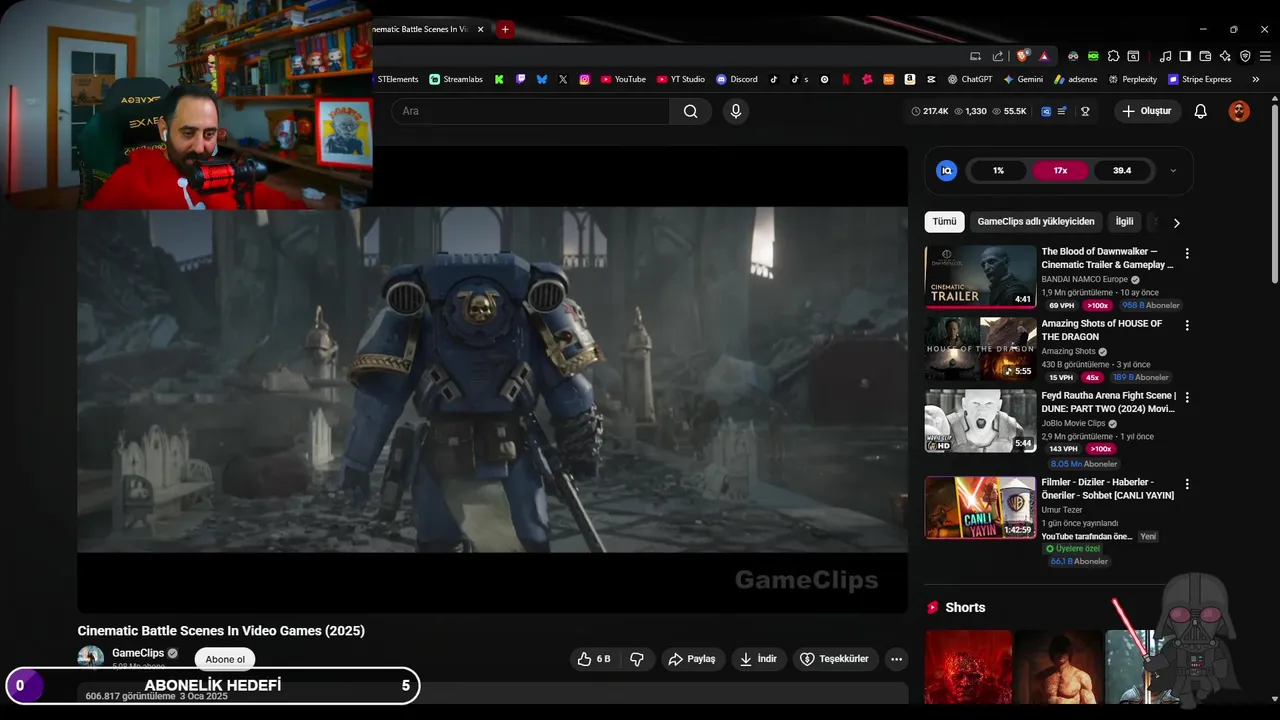Click the 1% stat pill
1280x720 pixels.
998,171
